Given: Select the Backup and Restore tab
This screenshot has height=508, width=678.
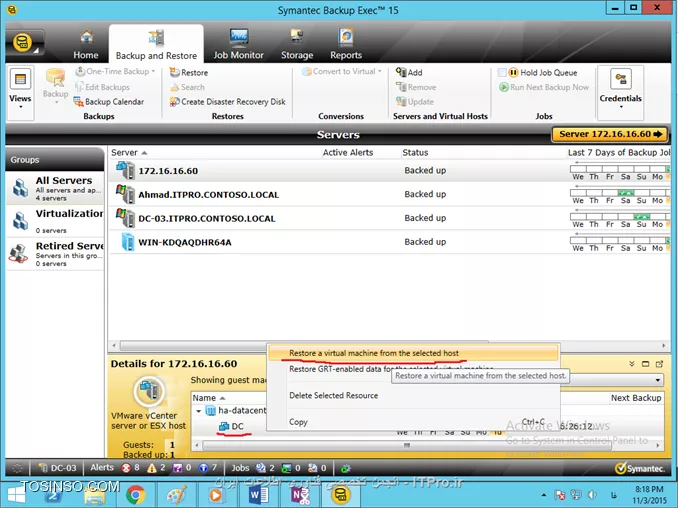Looking at the screenshot, I should coord(156,45).
